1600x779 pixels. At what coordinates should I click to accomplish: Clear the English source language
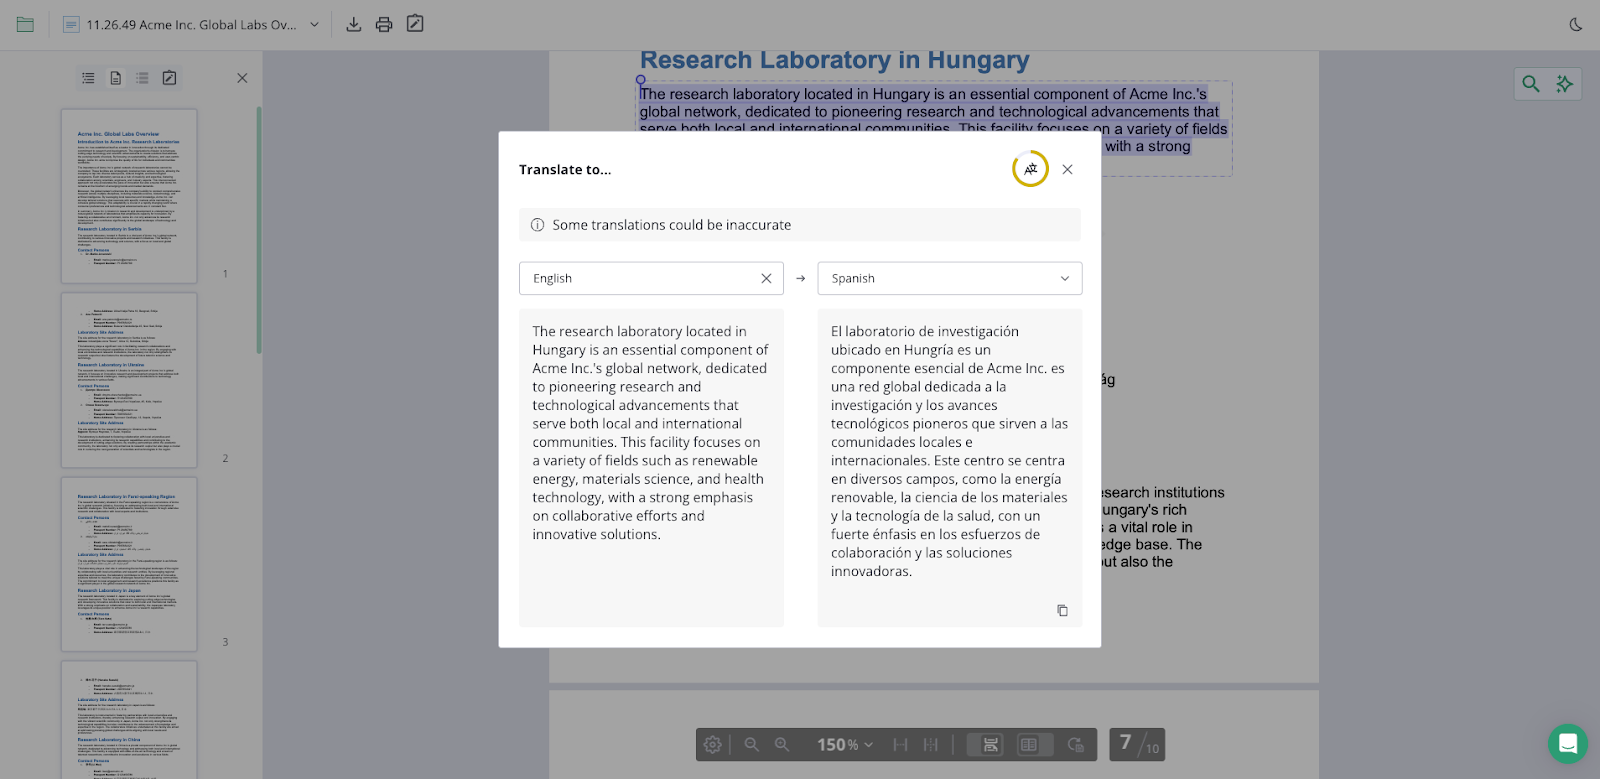[766, 278]
